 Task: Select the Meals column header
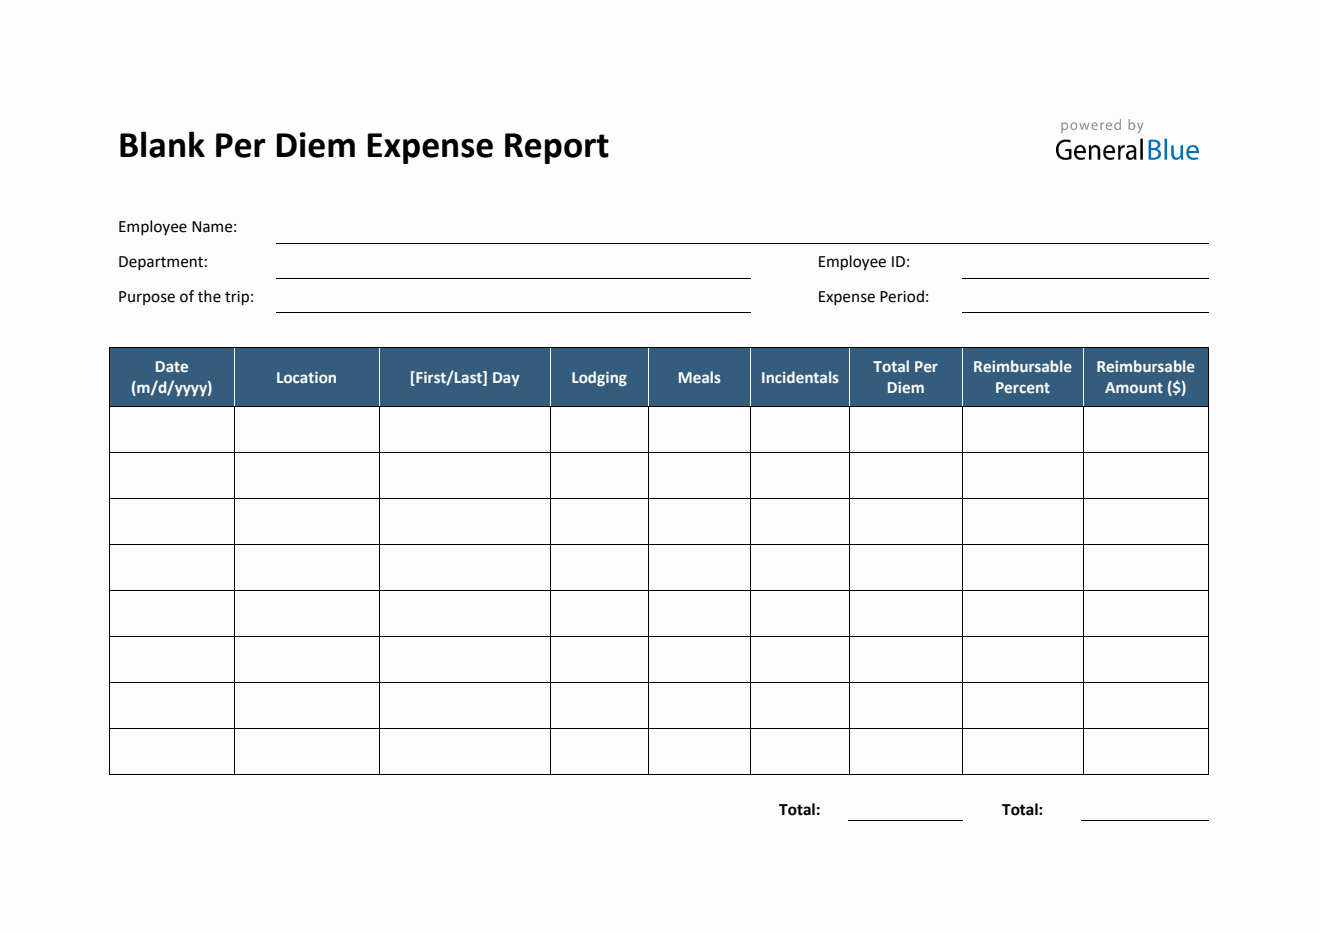[699, 377]
